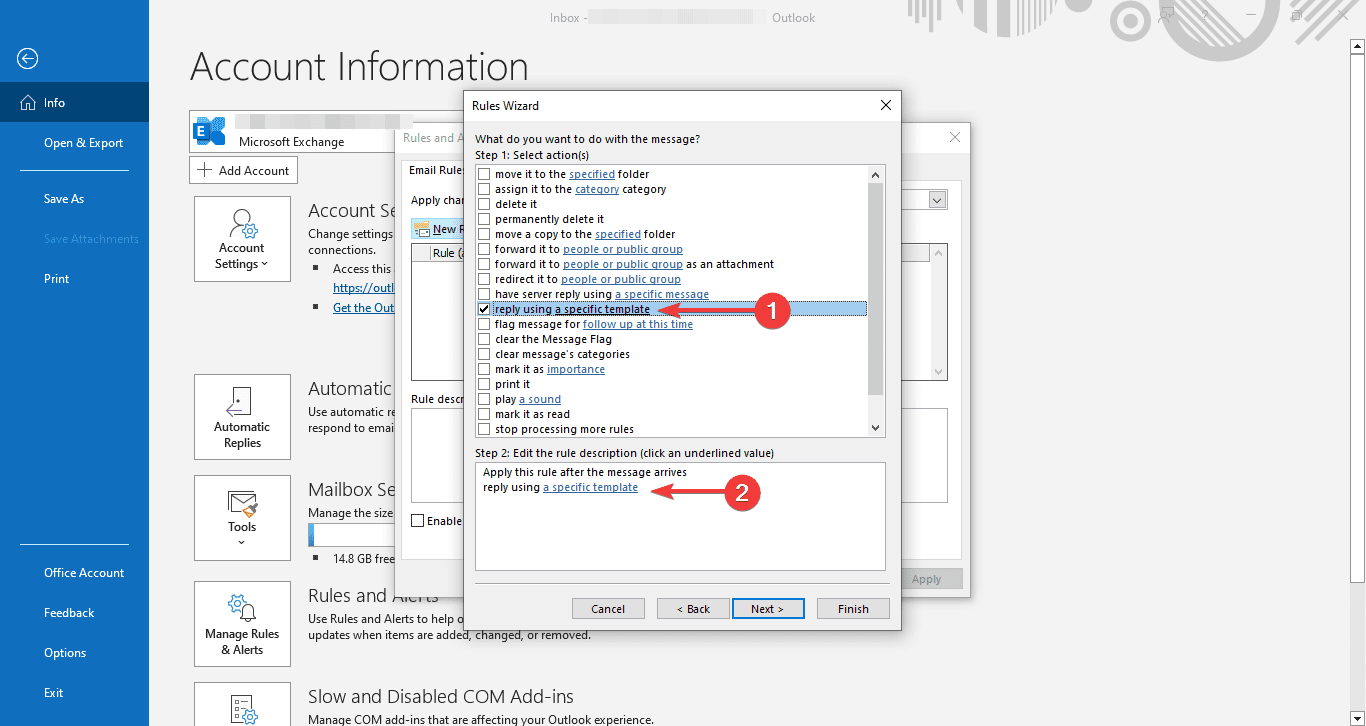This screenshot has width=1366, height=726.
Task: Enable the 'mark it as read' action
Action: 484,414
